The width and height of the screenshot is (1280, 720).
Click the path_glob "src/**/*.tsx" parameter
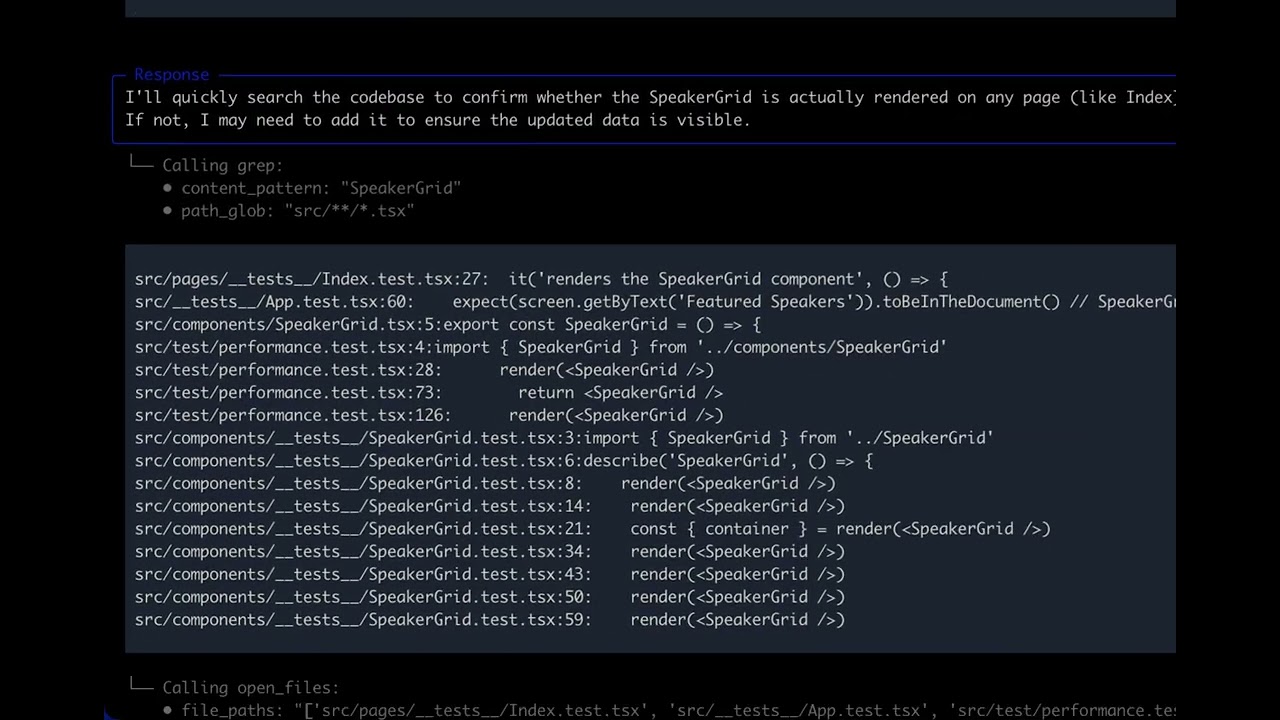point(297,211)
